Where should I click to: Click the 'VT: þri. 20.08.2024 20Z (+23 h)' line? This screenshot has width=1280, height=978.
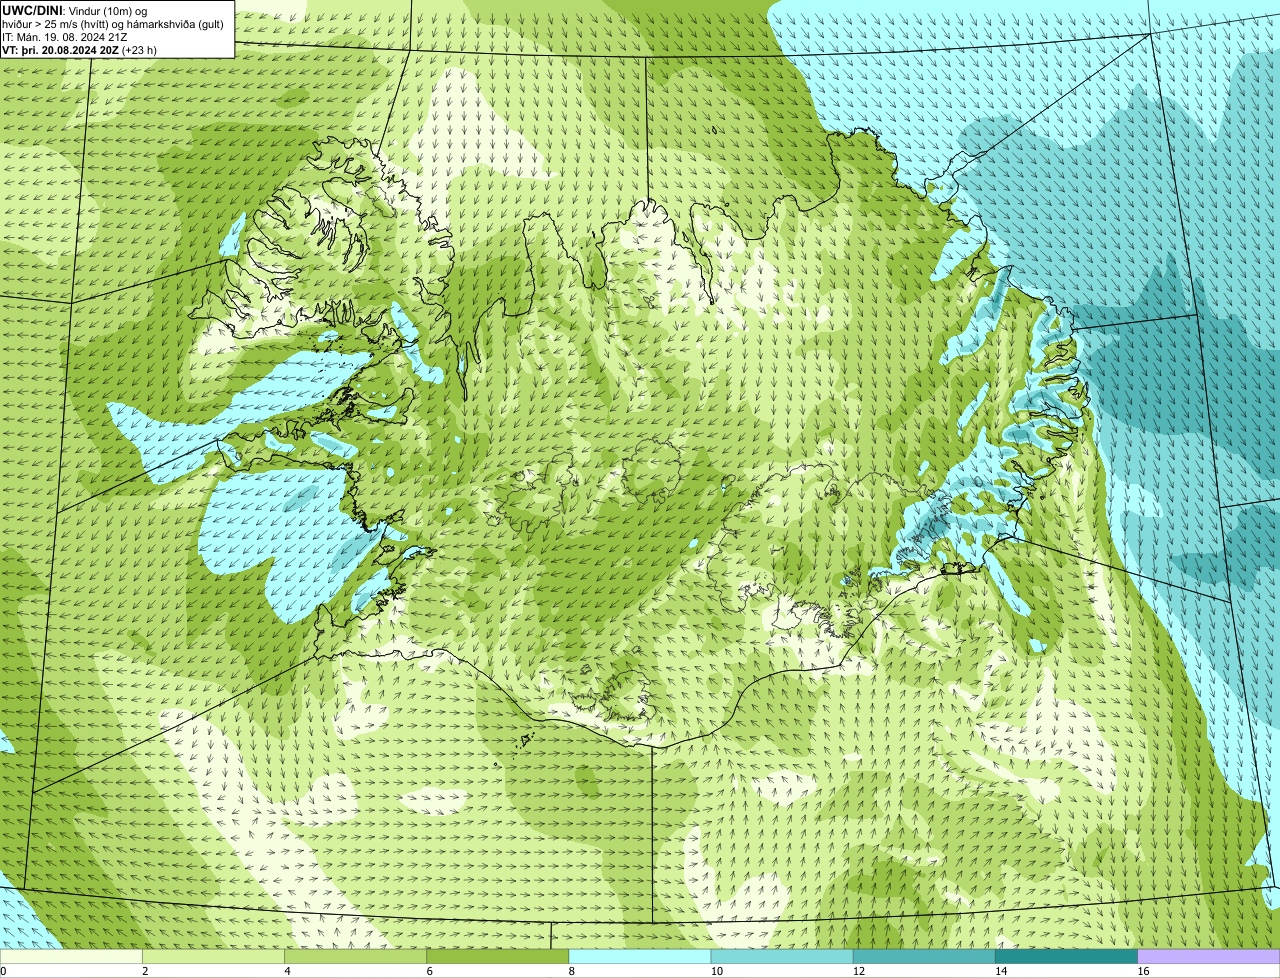click(x=79, y=50)
